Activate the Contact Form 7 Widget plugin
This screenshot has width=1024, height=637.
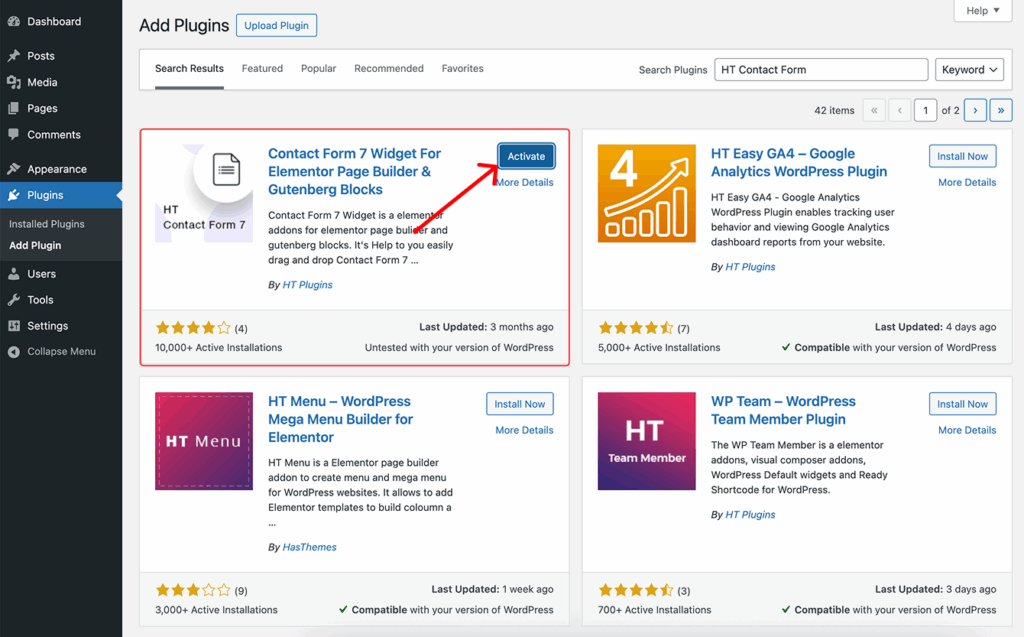pos(526,156)
